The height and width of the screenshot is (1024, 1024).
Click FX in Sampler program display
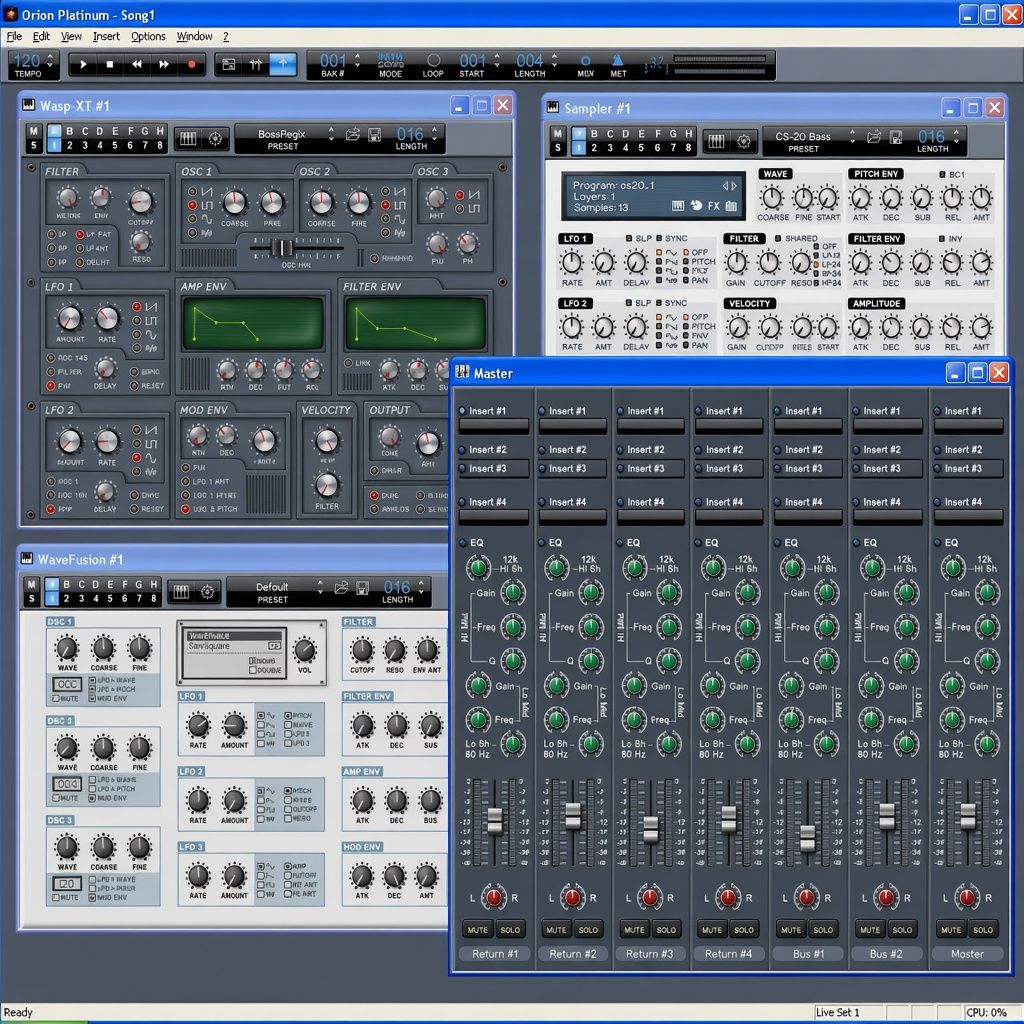(x=713, y=206)
